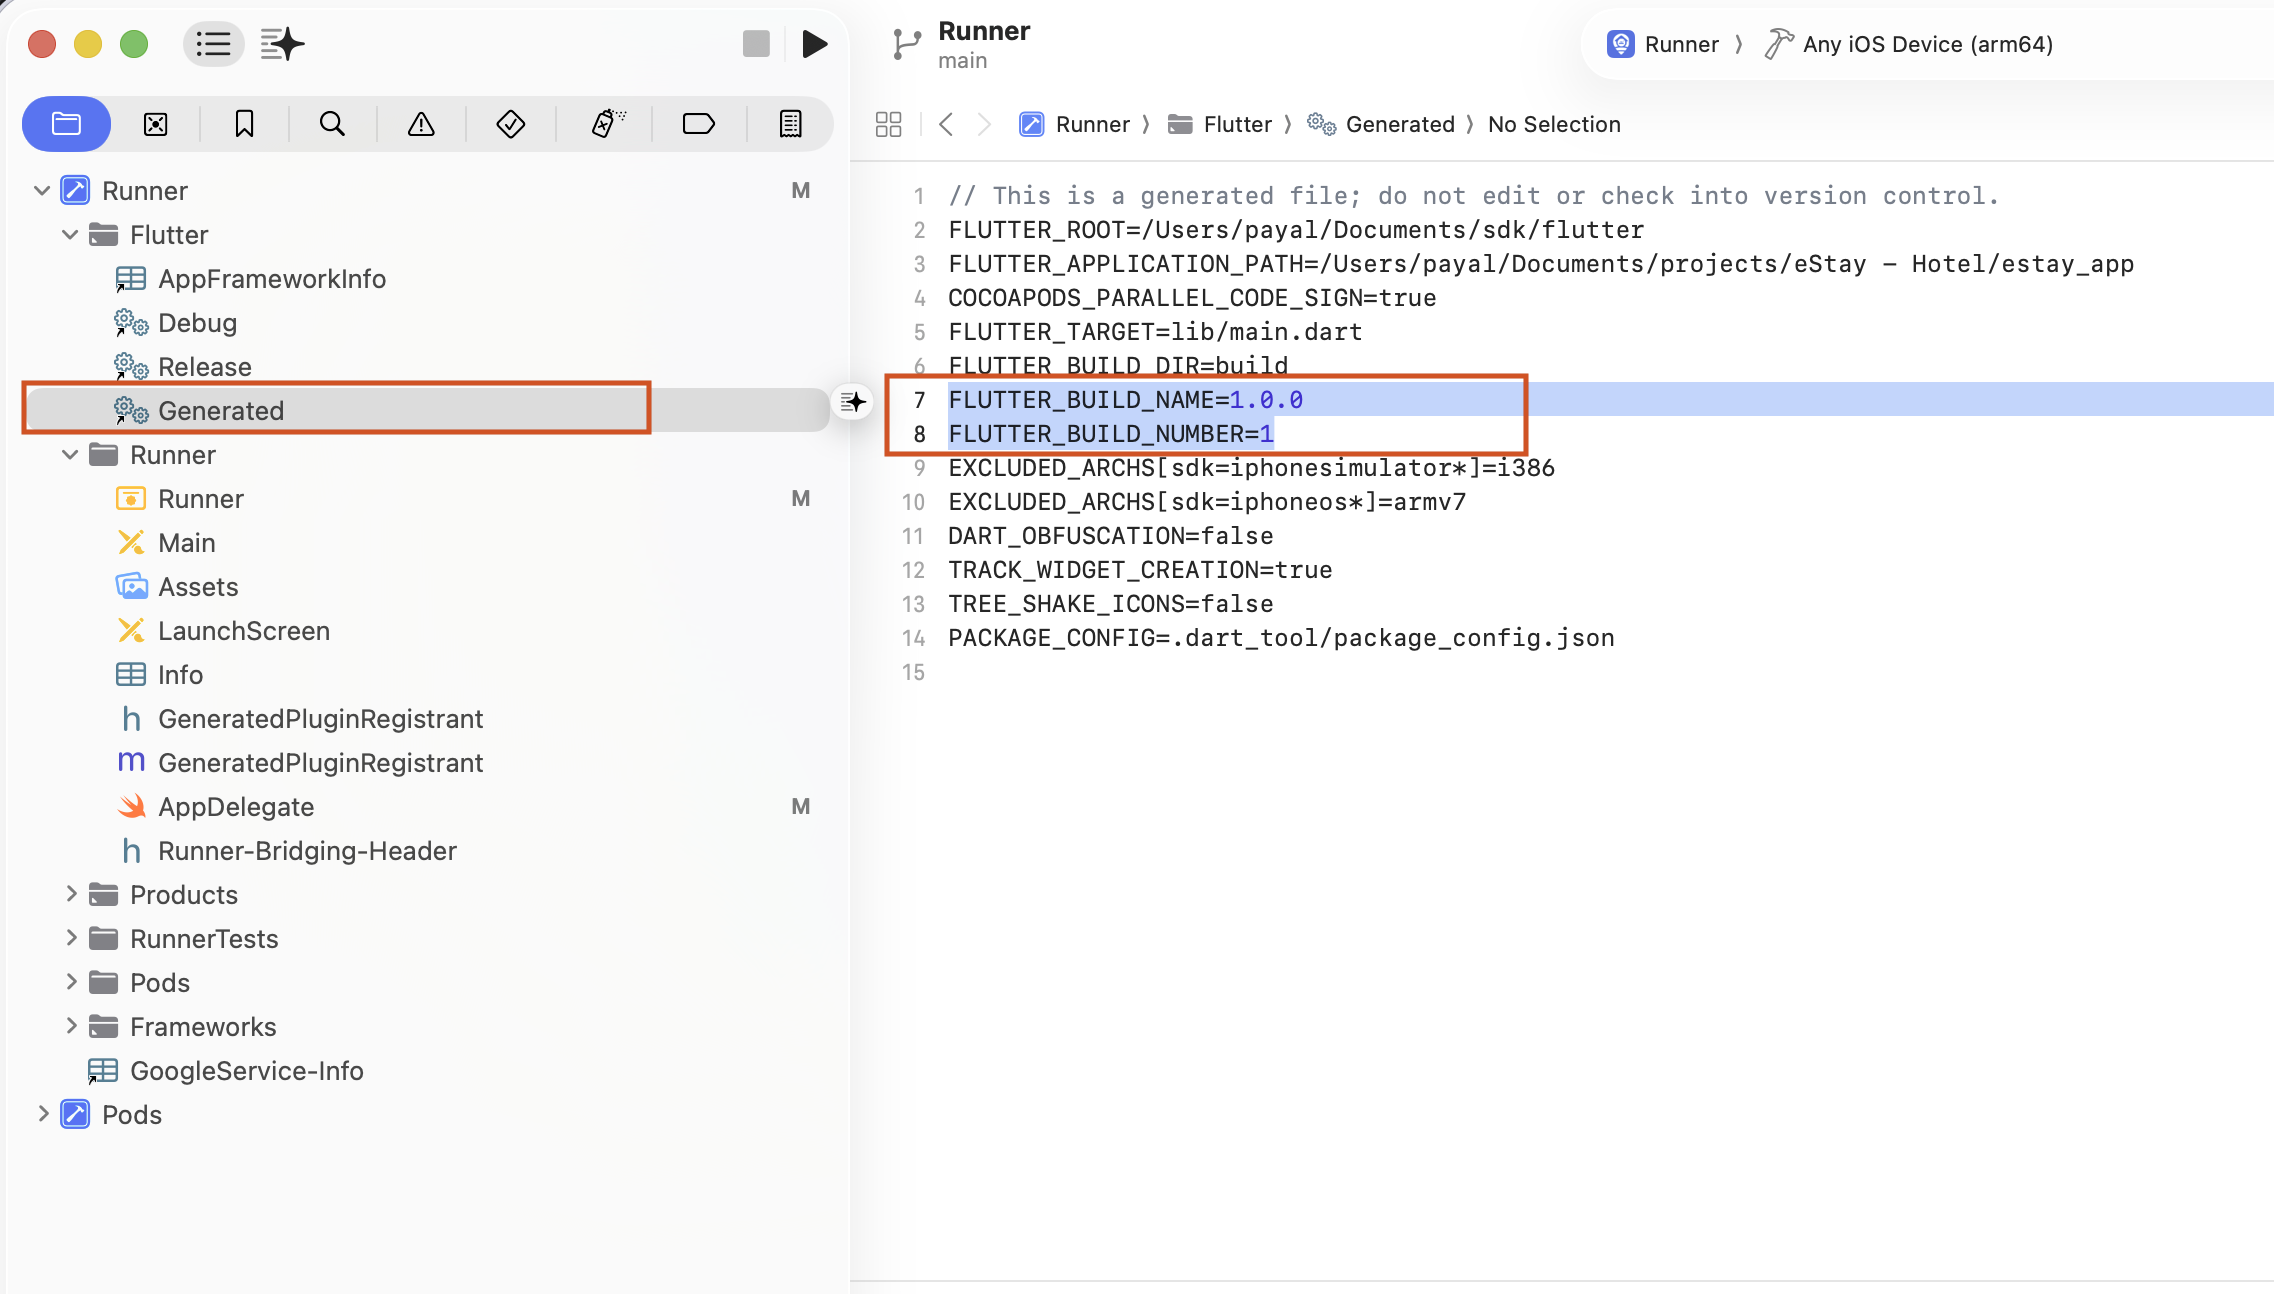Click FLUTTER_BUILD_NAME=1.0.0 line
This screenshot has width=2274, height=1294.
(1125, 400)
